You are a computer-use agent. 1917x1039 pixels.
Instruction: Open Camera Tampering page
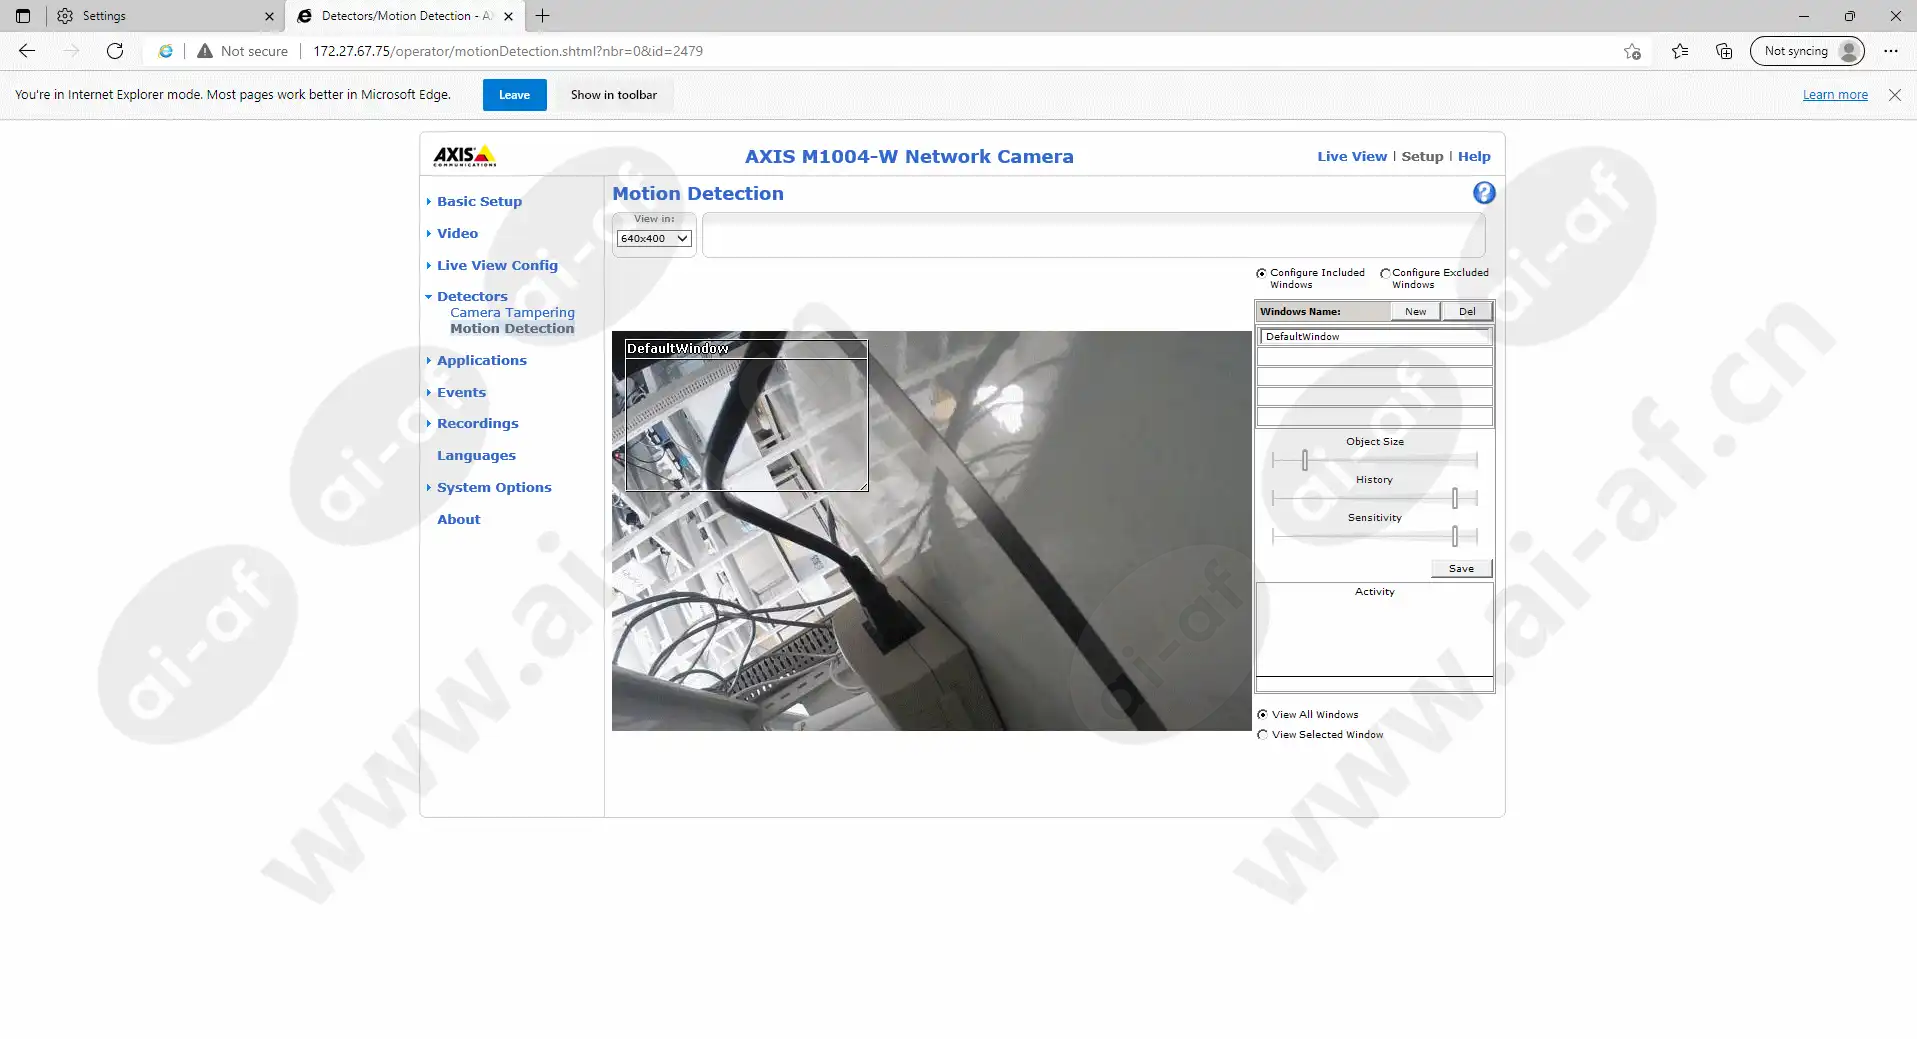click(512, 312)
